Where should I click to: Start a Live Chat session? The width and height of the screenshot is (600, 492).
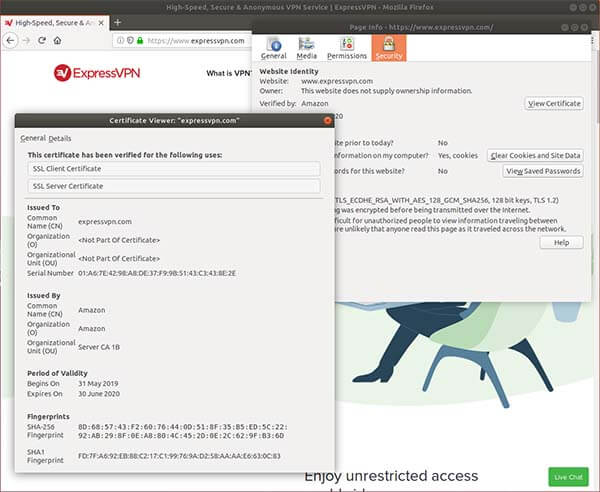(x=568, y=476)
